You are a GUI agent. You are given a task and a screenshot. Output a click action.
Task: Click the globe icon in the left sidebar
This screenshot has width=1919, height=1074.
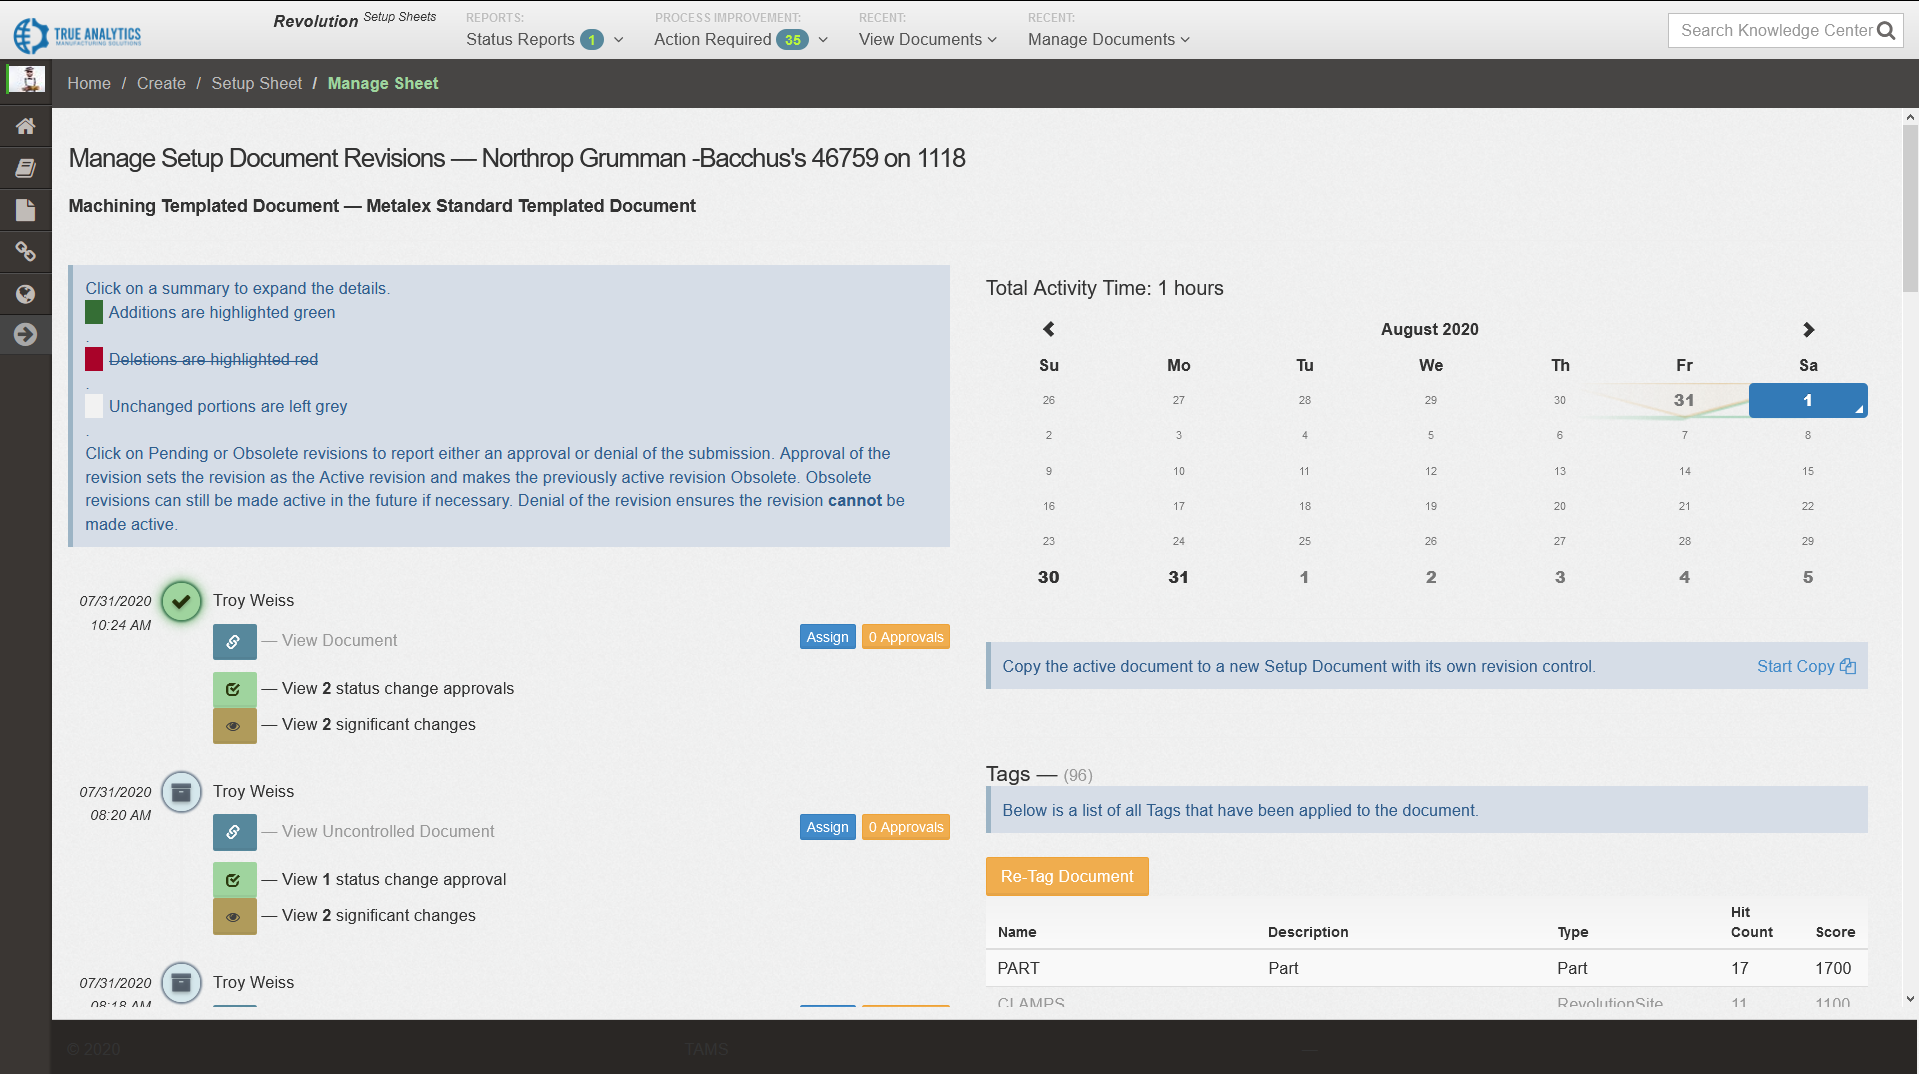point(25,293)
